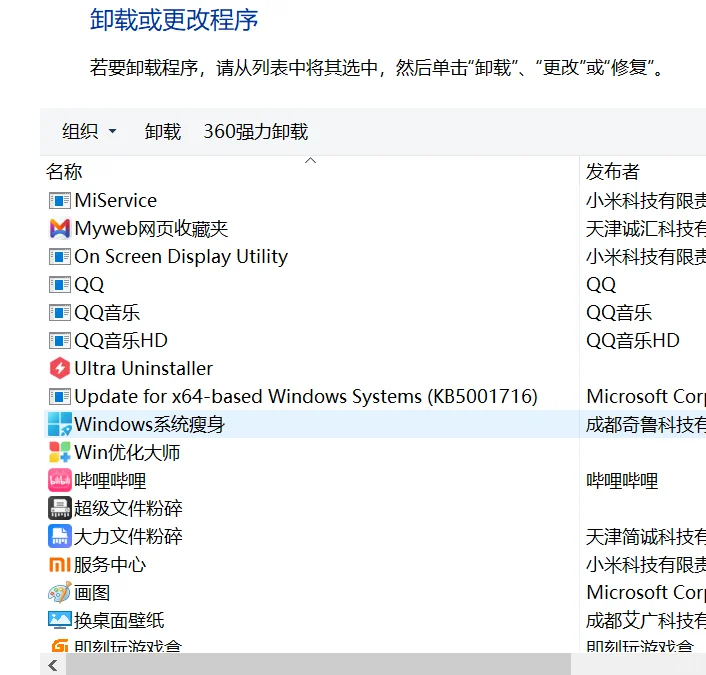Click Microsoft Corp publisher in KB5001716 row
706x675 pixels.
pyautogui.click(x=646, y=397)
